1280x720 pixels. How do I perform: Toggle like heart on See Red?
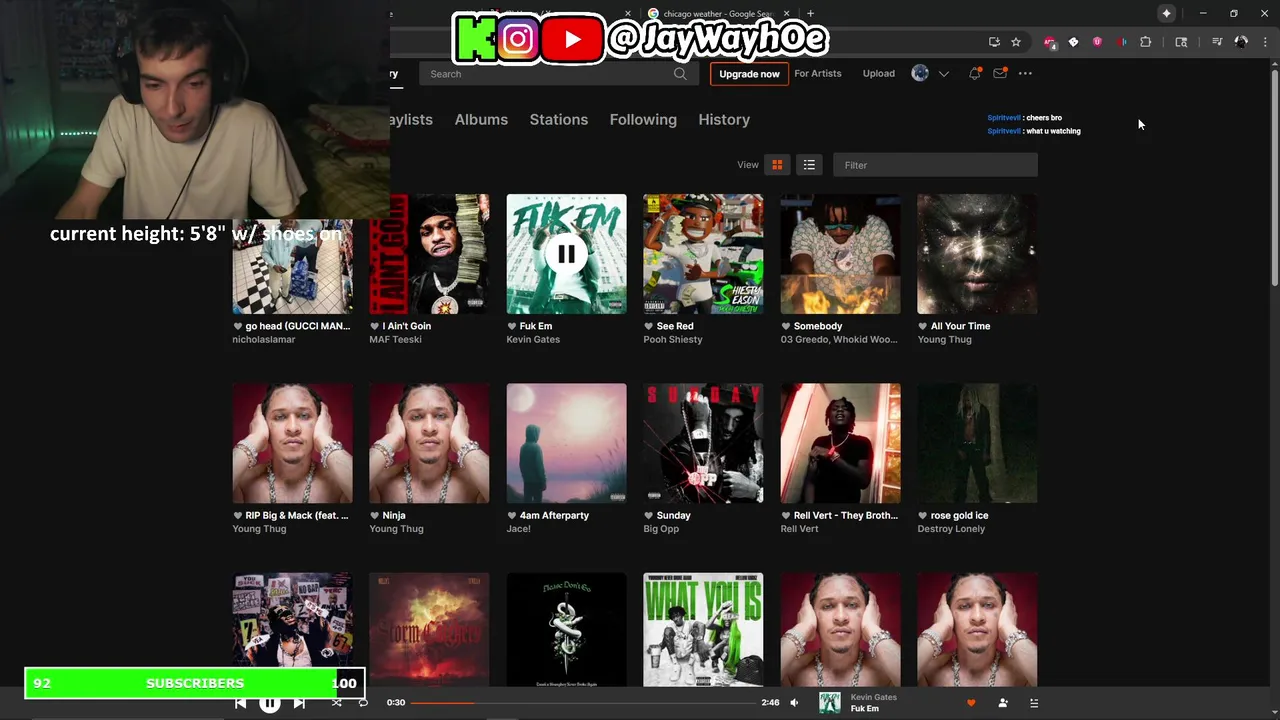click(648, 326)
